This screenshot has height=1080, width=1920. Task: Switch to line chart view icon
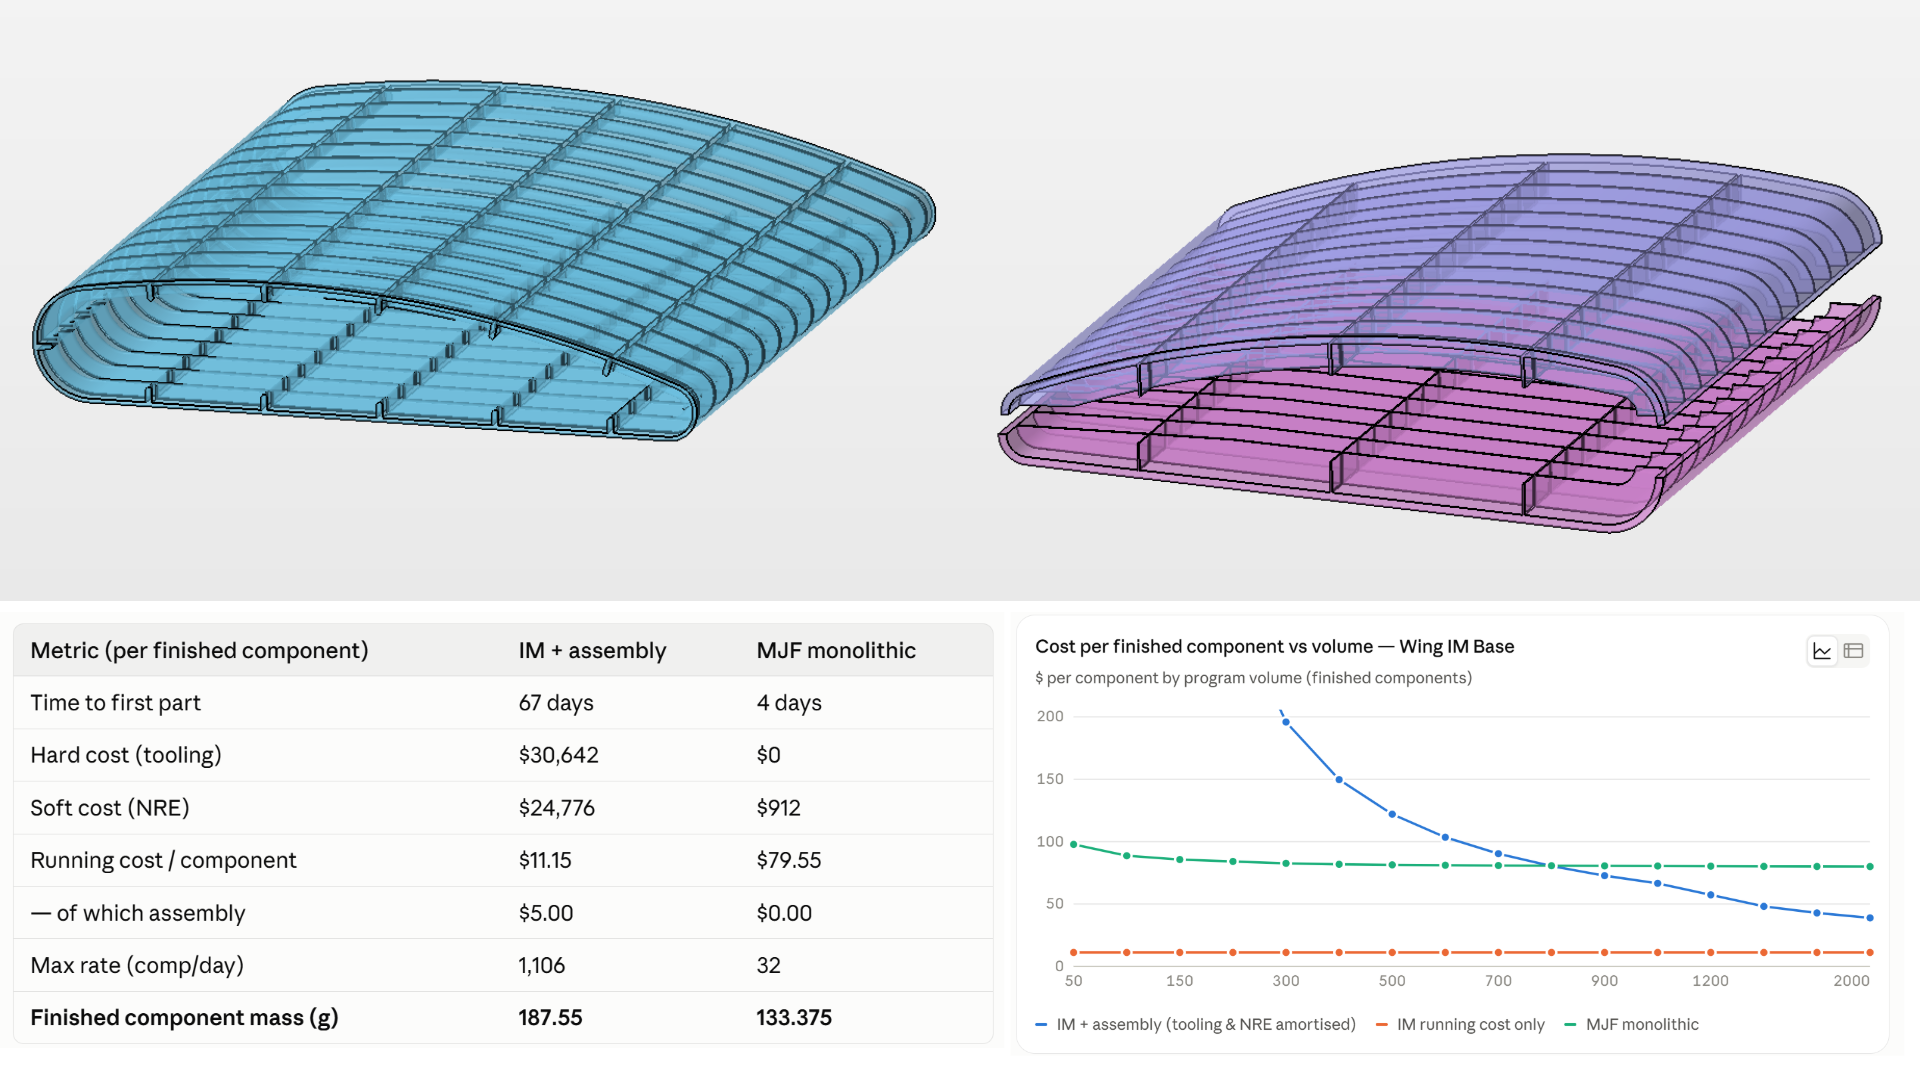point(1822,651)
